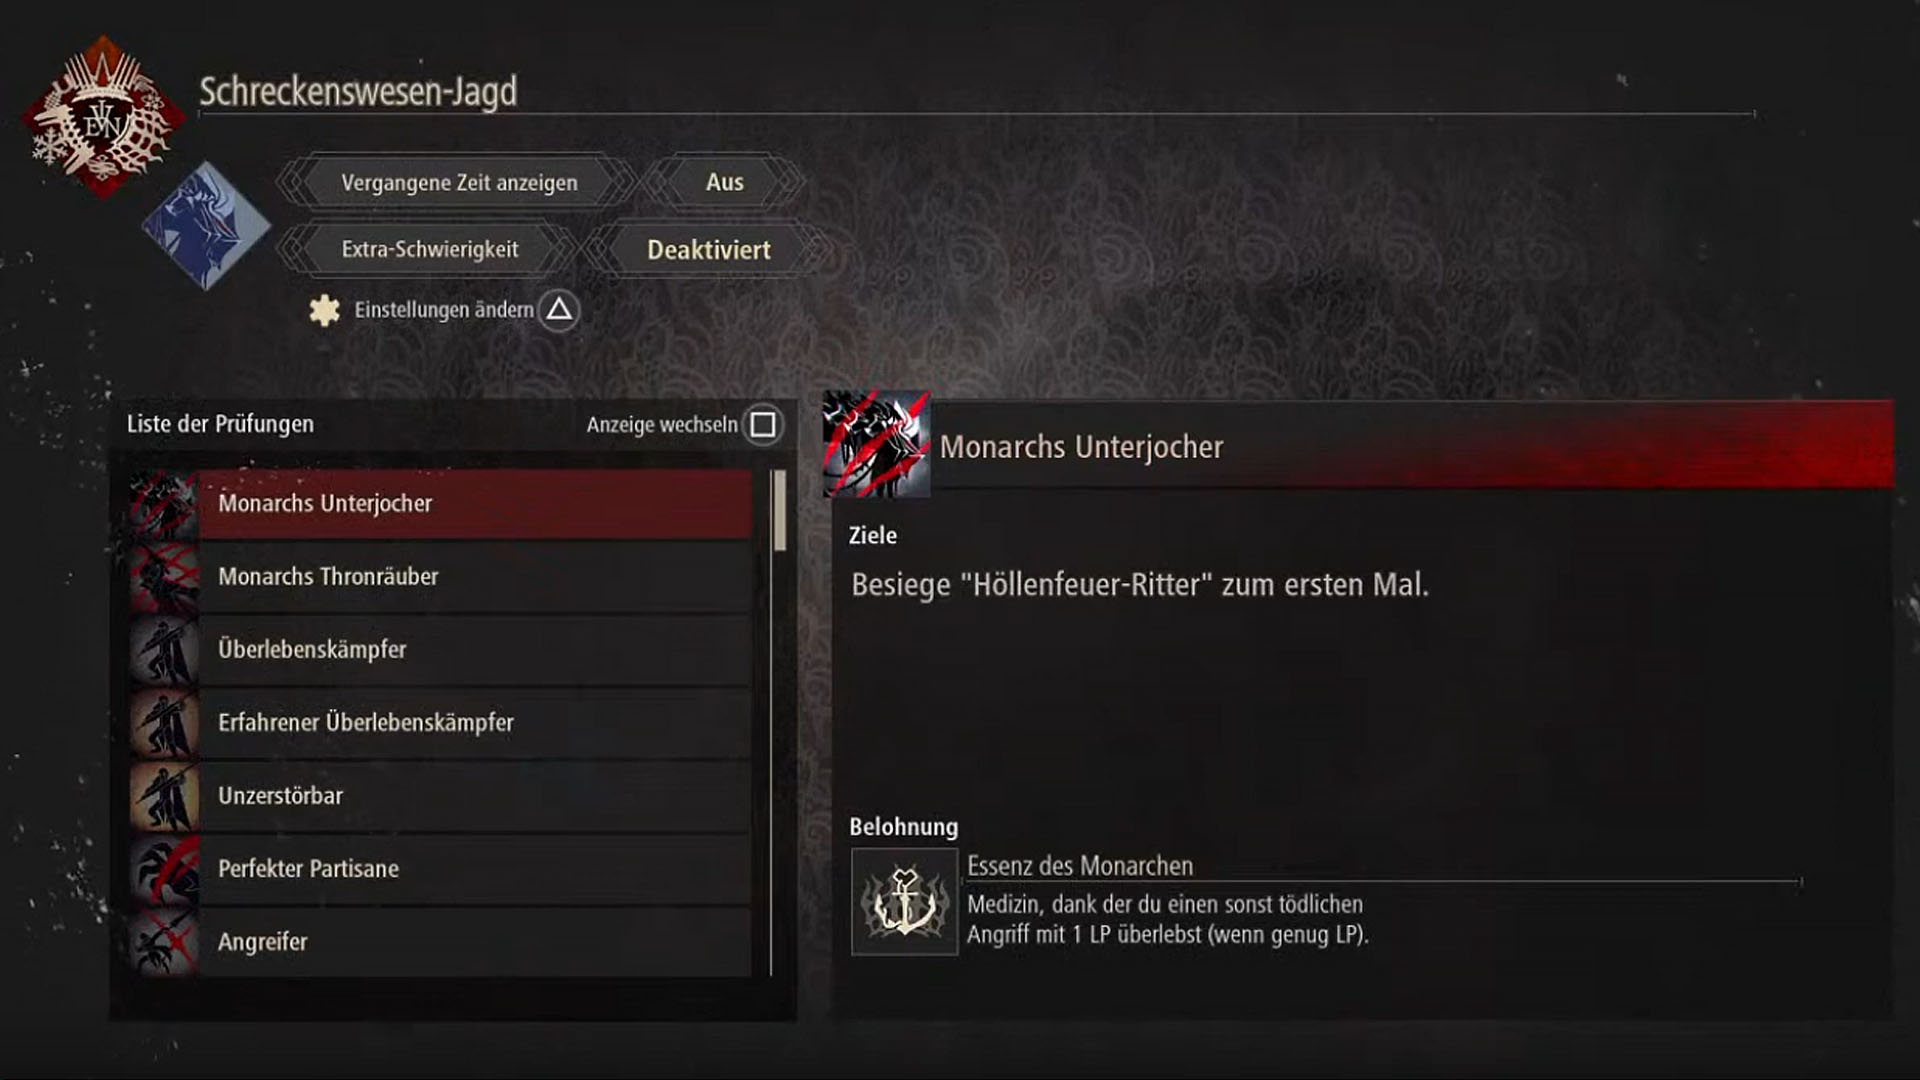Viewport: 1920px width, 1080px height.
Task: Click the Perfekter Partisane trial icon
Action: (164, 869)
